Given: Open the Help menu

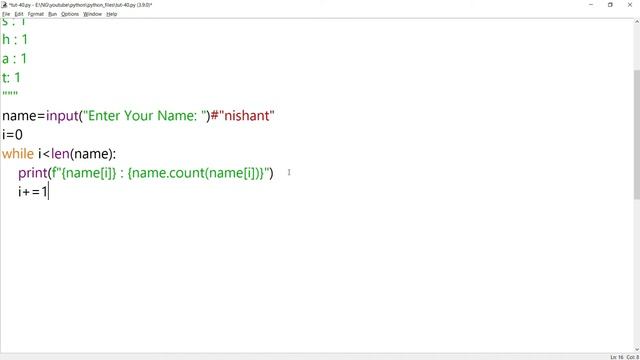Looking at the screenshot, I should (x=111, y=14).
